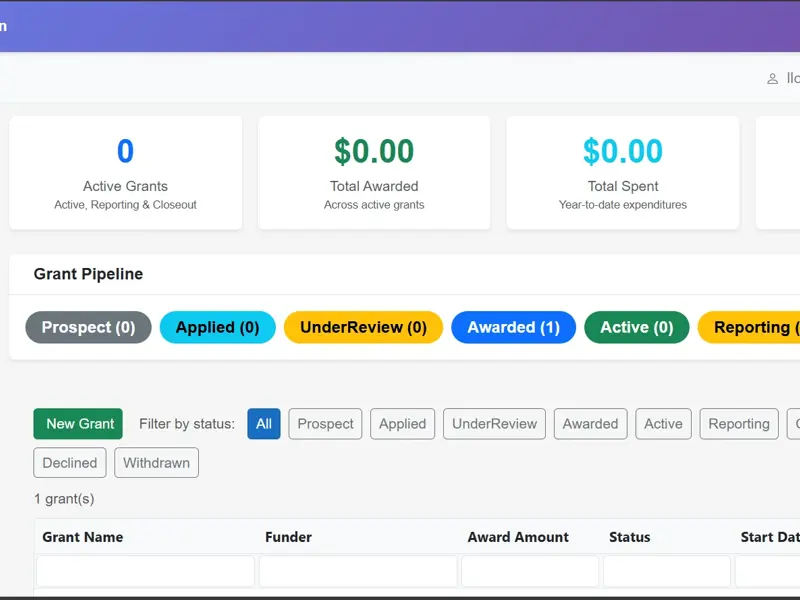Viewport: 800px width, 600px height.
Task: Filter grants by Reporting status
Action: point(739,423)
